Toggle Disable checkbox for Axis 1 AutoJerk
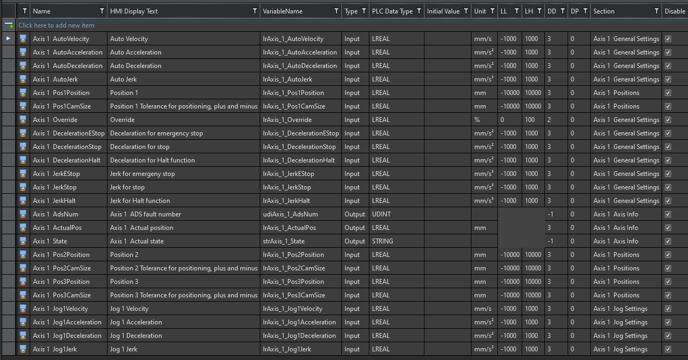Image resolution: width=688 pixels, height=360 pixels. 668,79
